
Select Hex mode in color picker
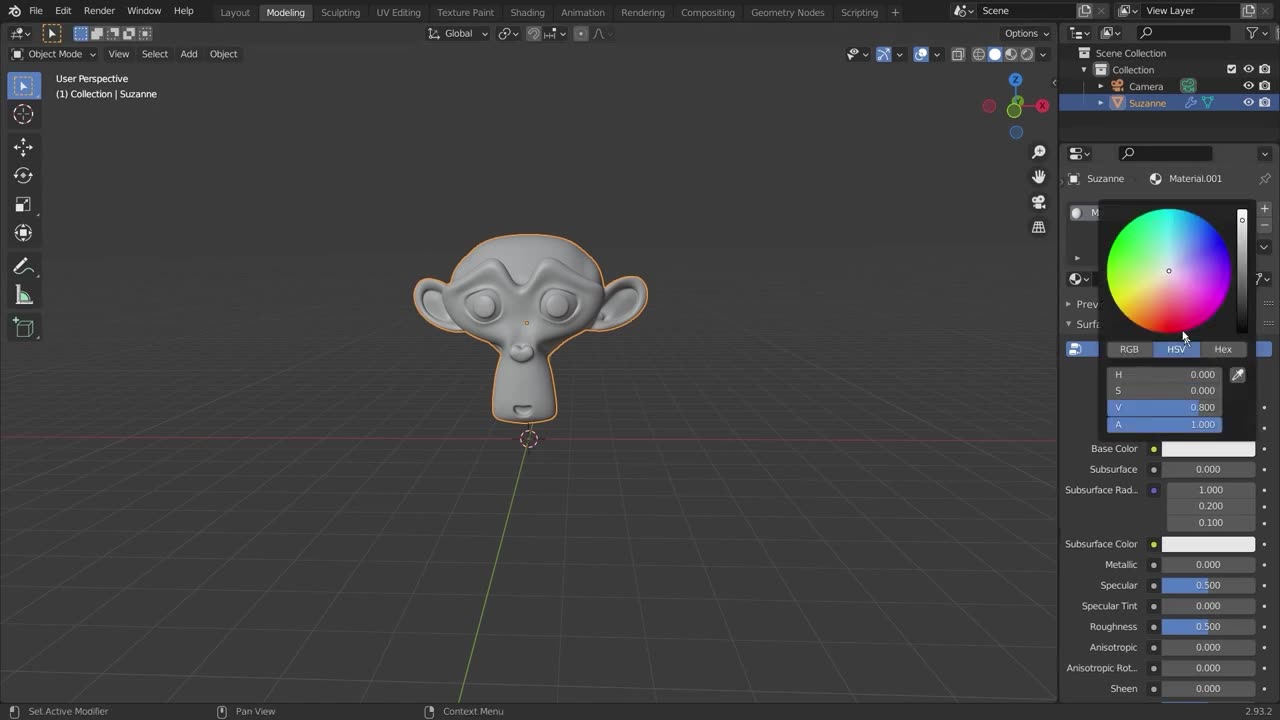pyautogui.click(x=1223, y=349)
